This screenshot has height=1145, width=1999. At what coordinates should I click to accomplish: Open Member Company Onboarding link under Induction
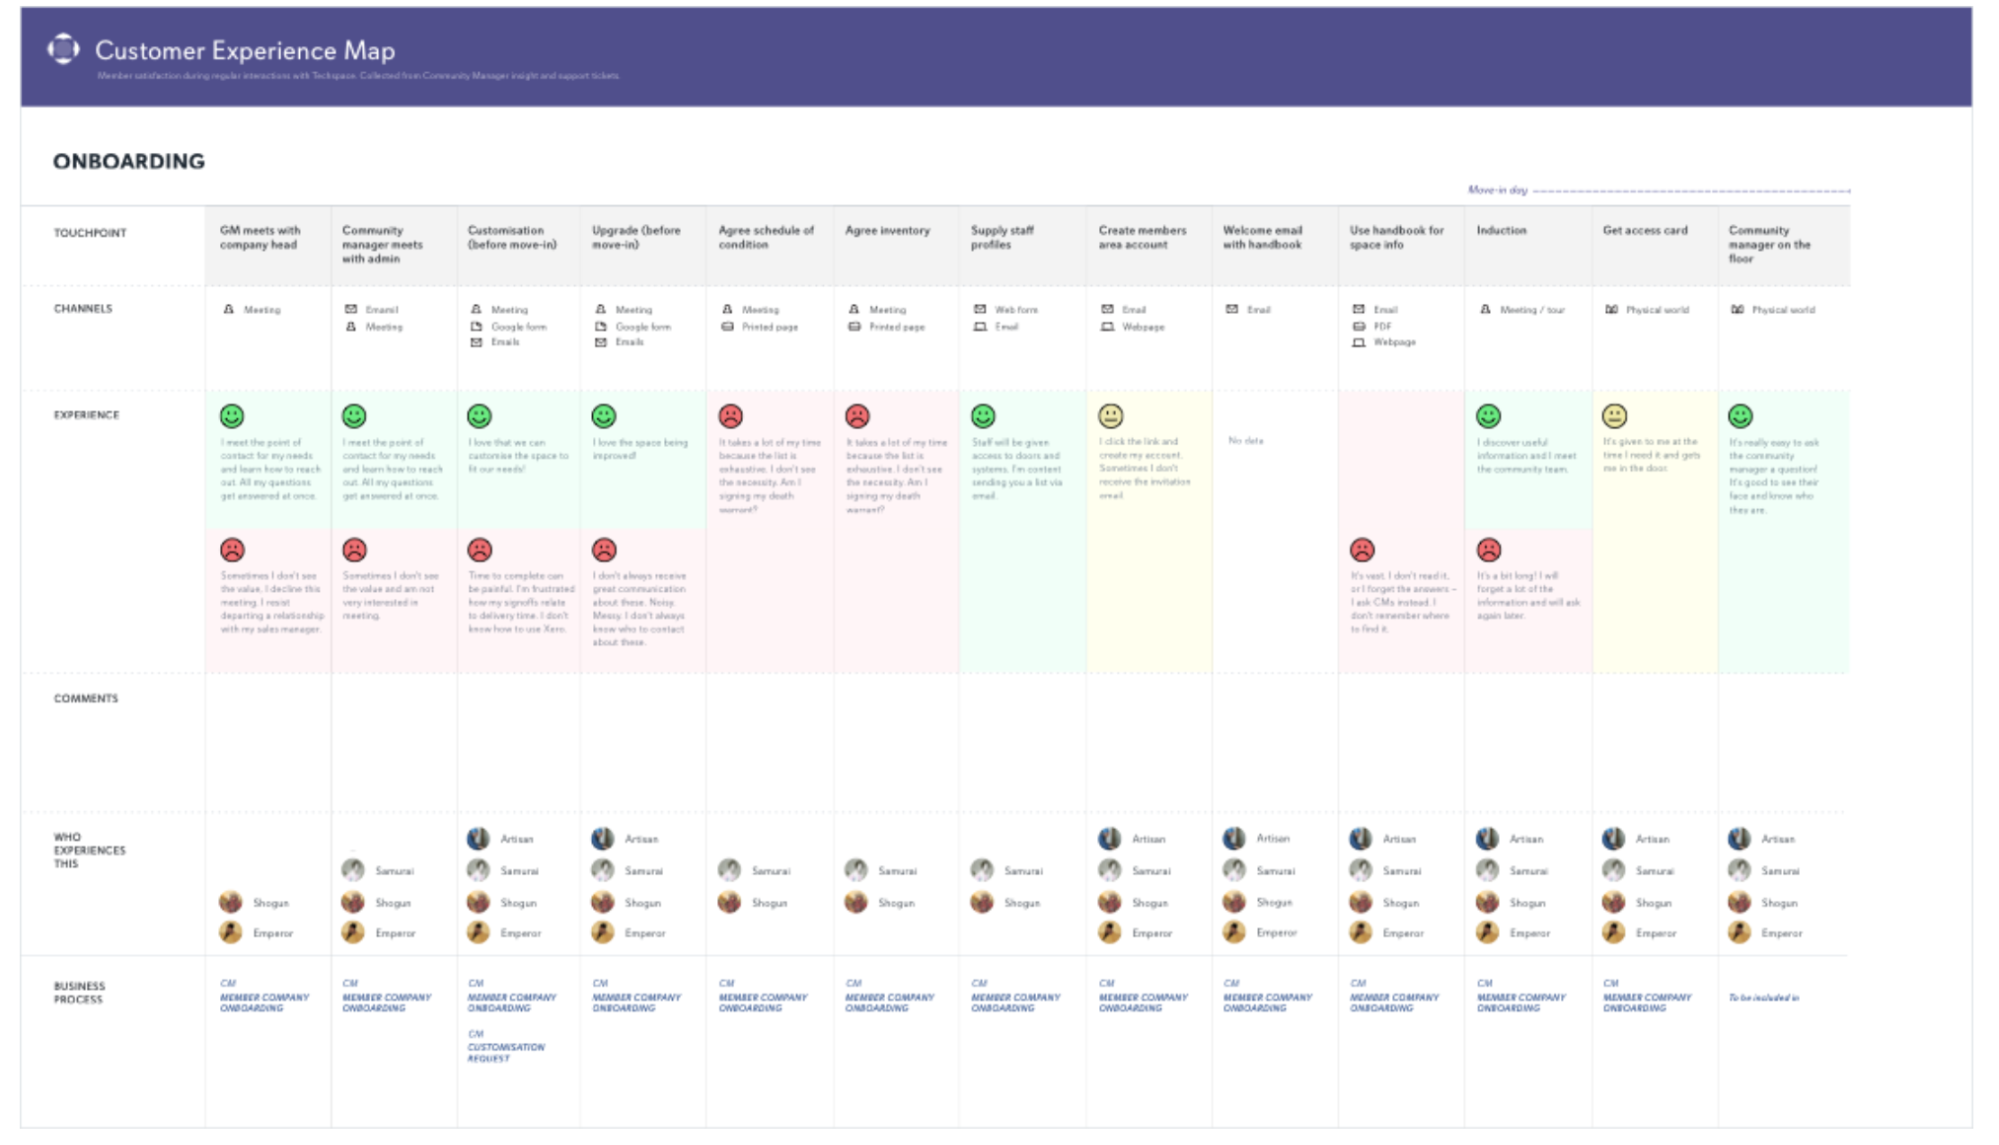[x=1520, y=1002]
